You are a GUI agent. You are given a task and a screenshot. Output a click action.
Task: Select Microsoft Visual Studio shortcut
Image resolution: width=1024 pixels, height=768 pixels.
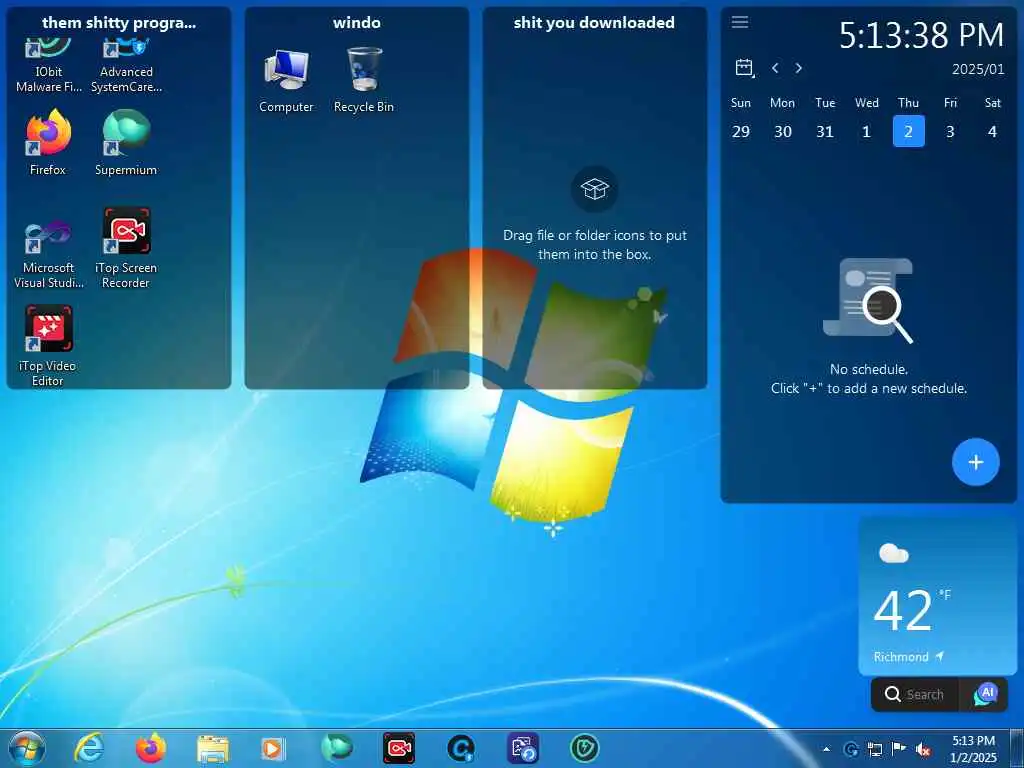[x=48, y=253]
